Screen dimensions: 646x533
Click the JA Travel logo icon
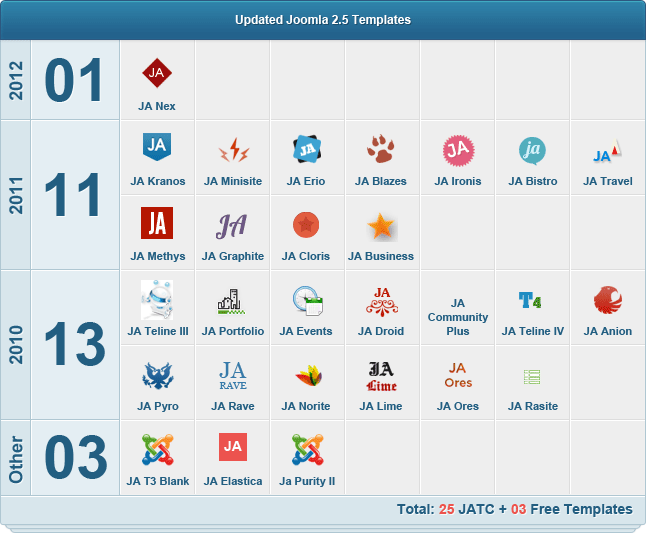607,151
